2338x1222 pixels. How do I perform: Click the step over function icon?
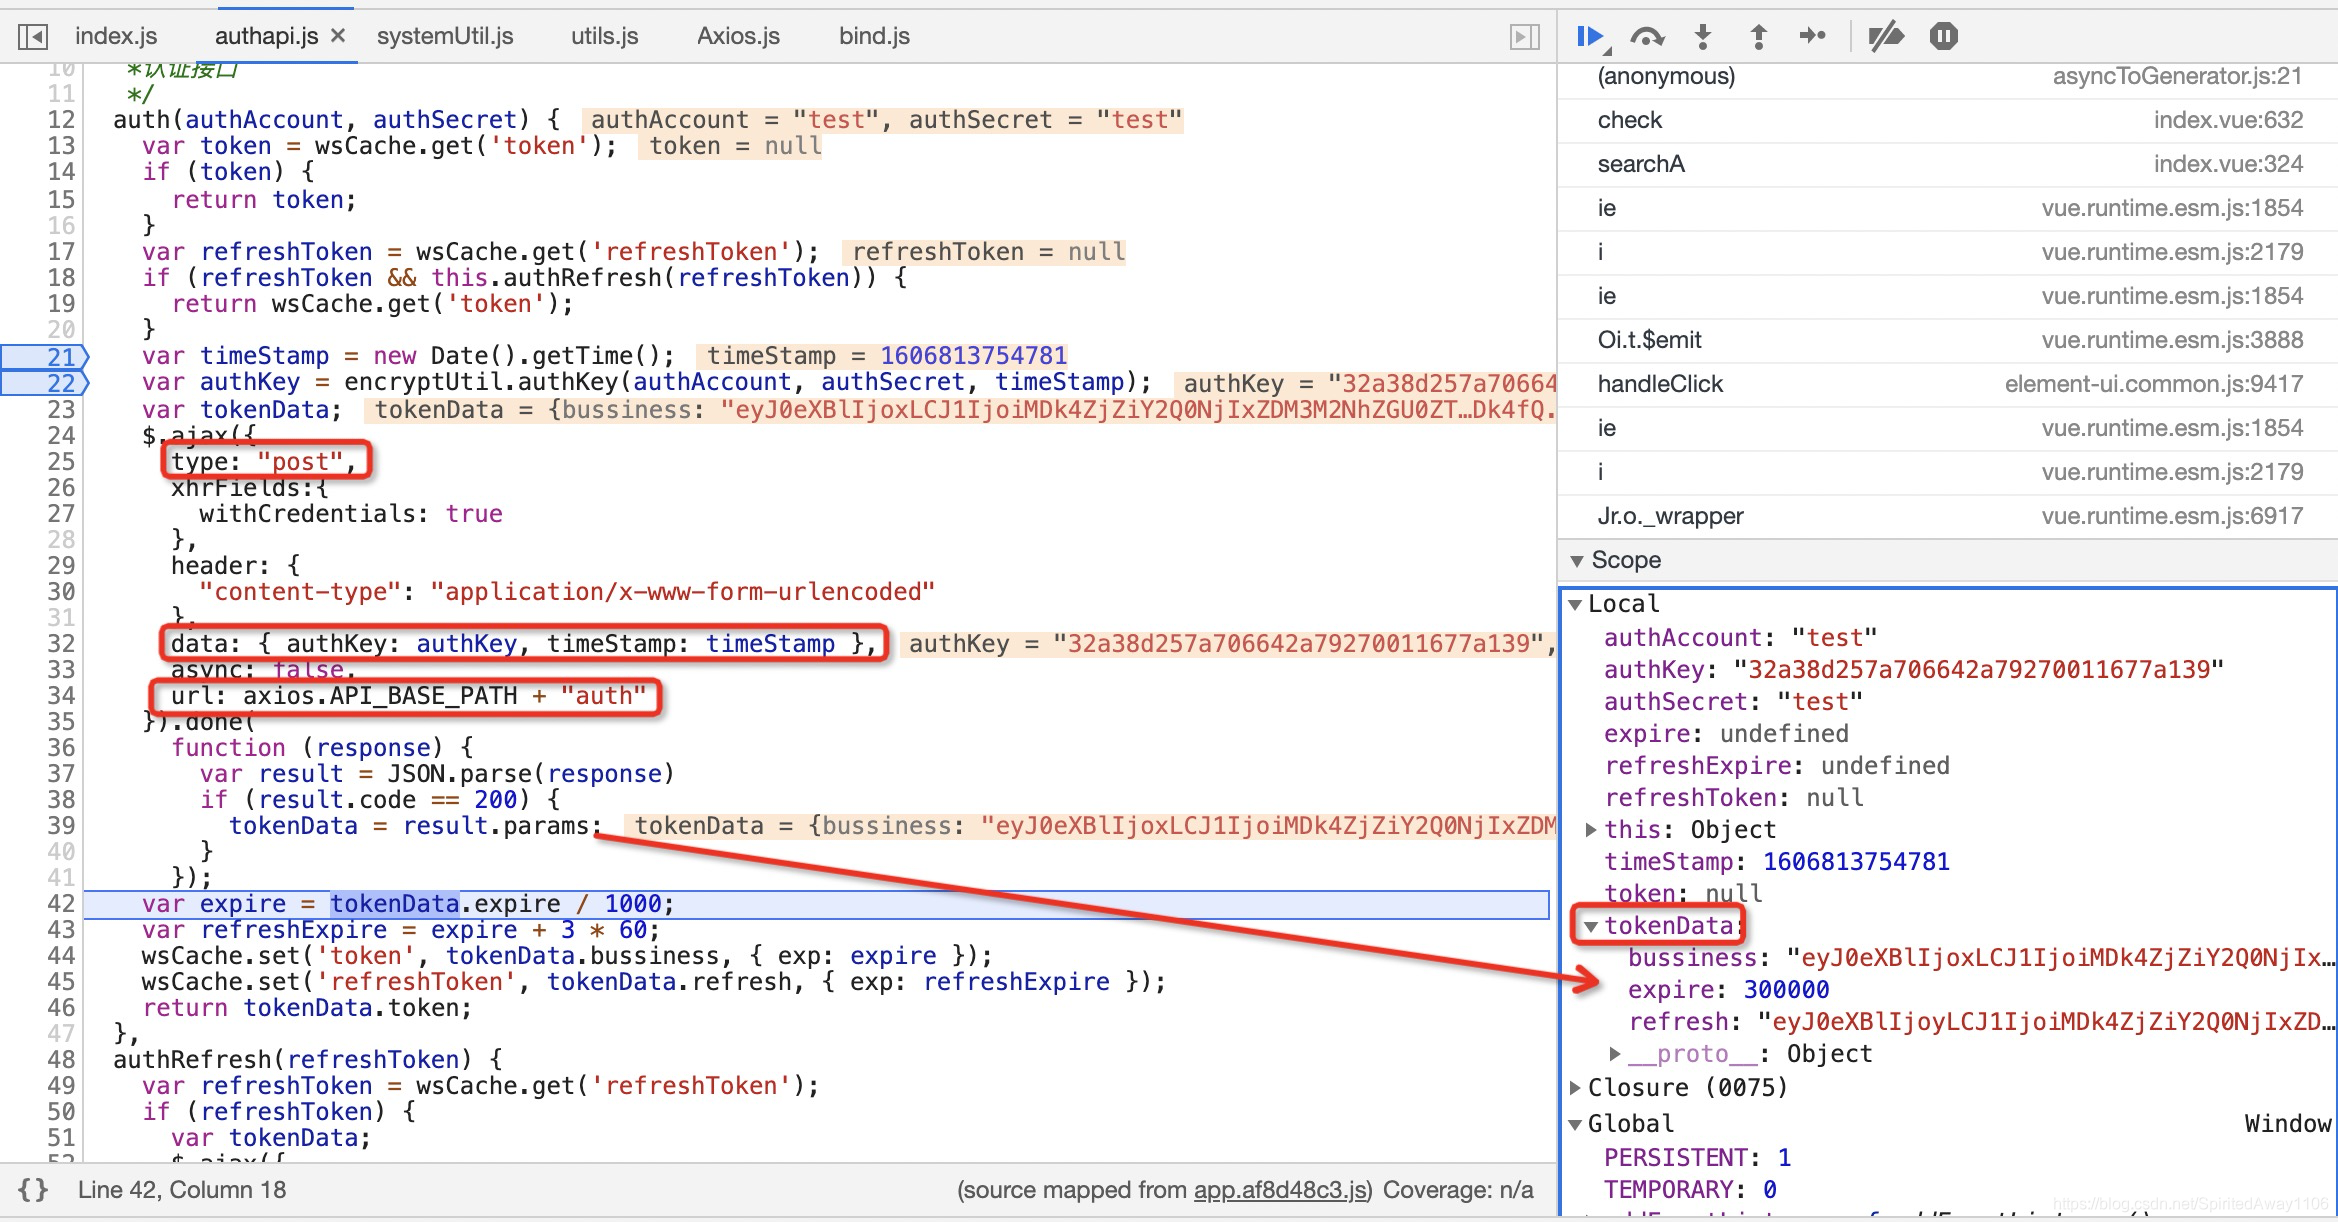tap(1646, 37)
